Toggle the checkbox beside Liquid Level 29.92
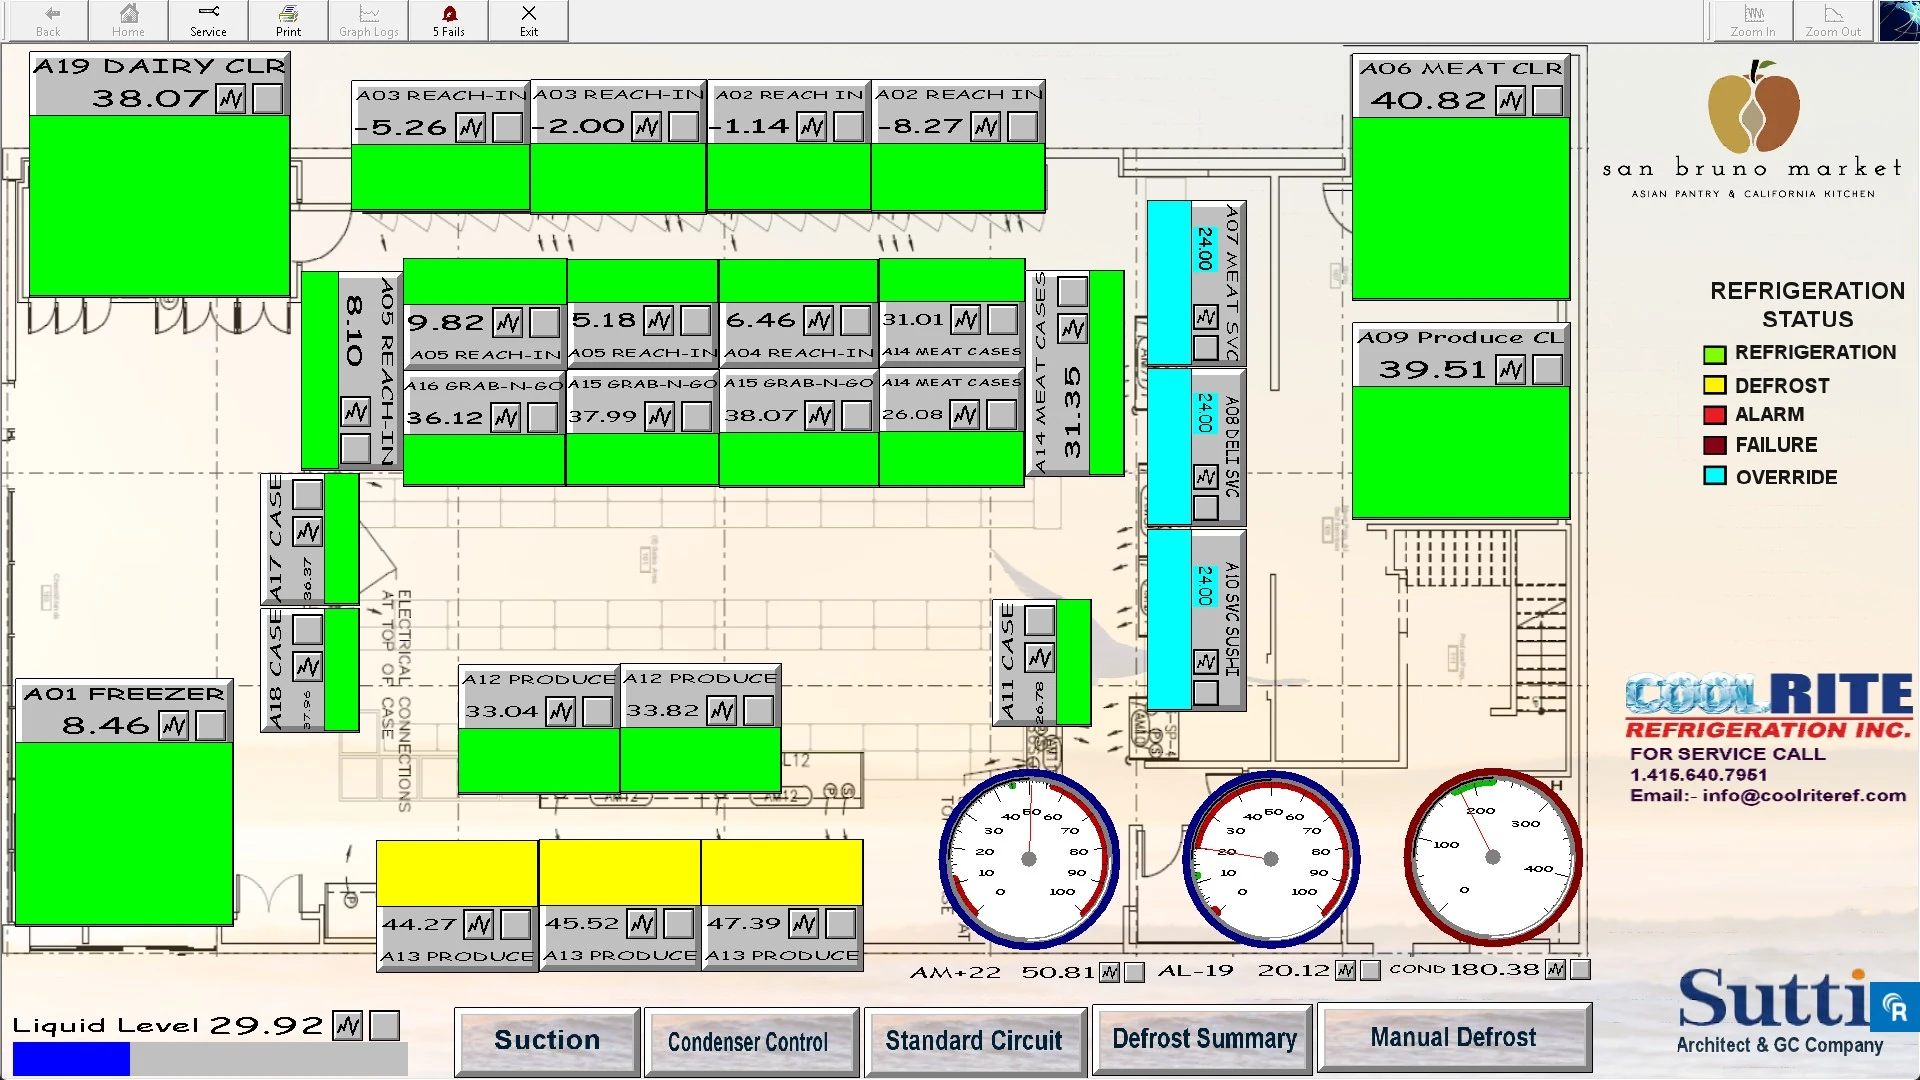 385,1025
